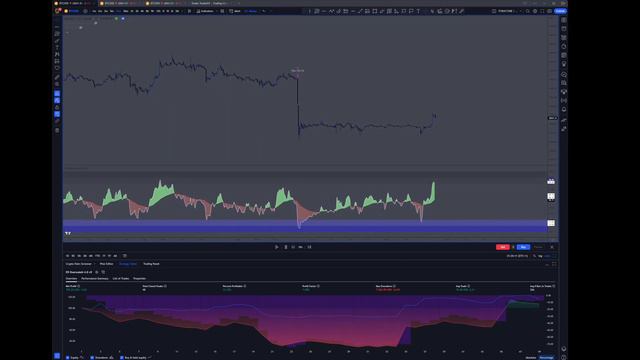Create an Alert from the top toolbar
The height and width of the screenshot is (360, 640).
pos(235,11)
